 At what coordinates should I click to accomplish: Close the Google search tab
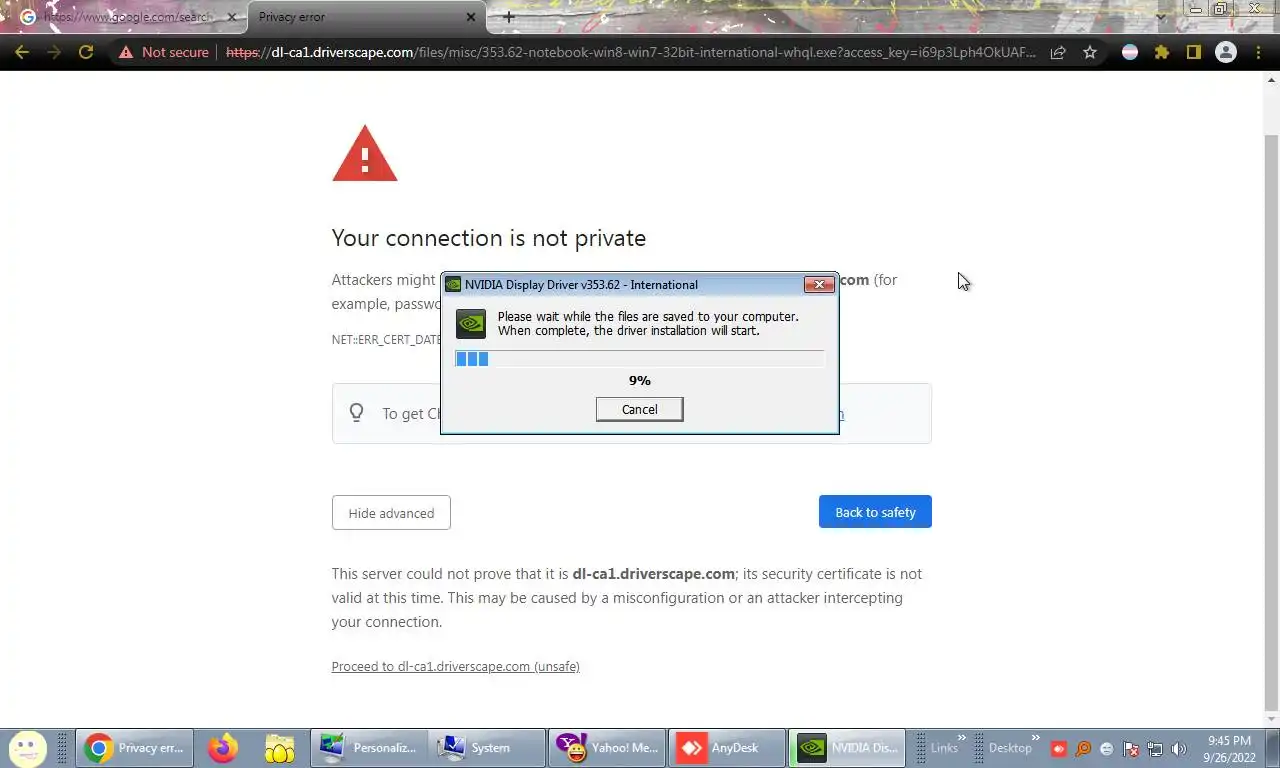point(231,17)
